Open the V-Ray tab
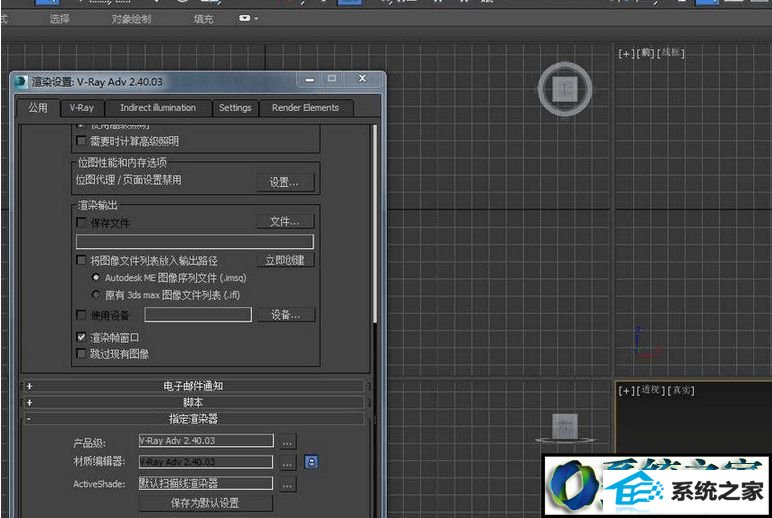 pyautogui.click(x=82, y=108)
